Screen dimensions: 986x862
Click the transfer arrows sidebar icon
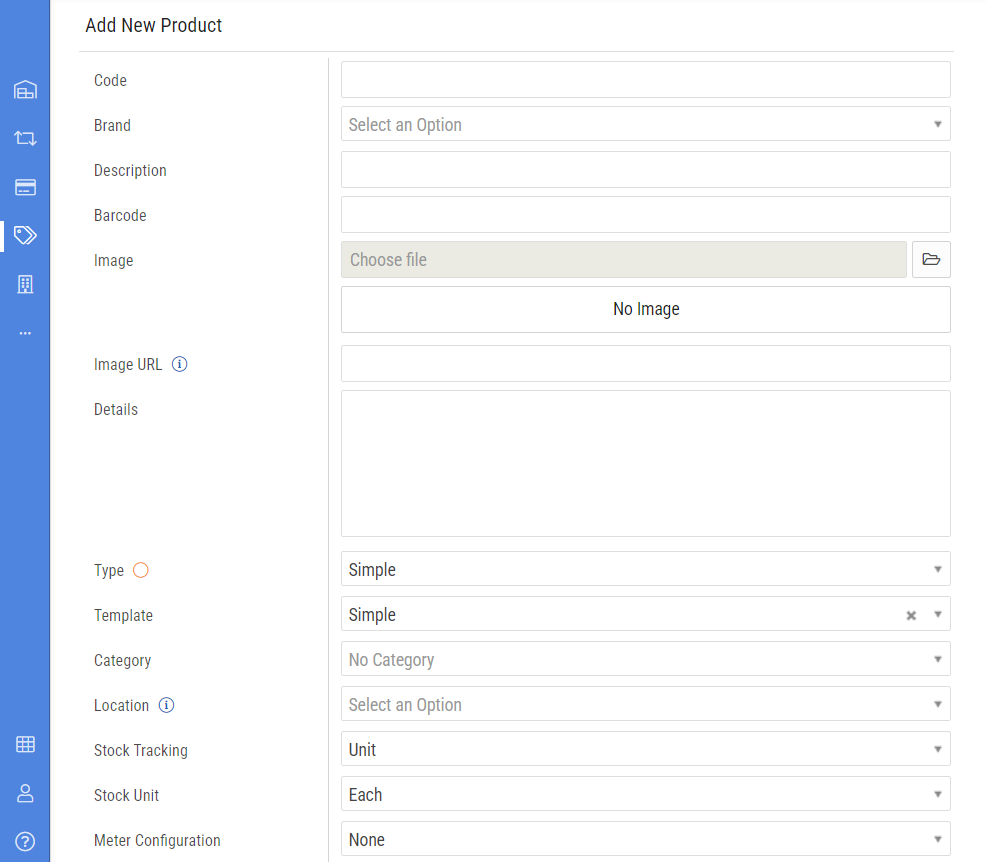coord(25,138)
